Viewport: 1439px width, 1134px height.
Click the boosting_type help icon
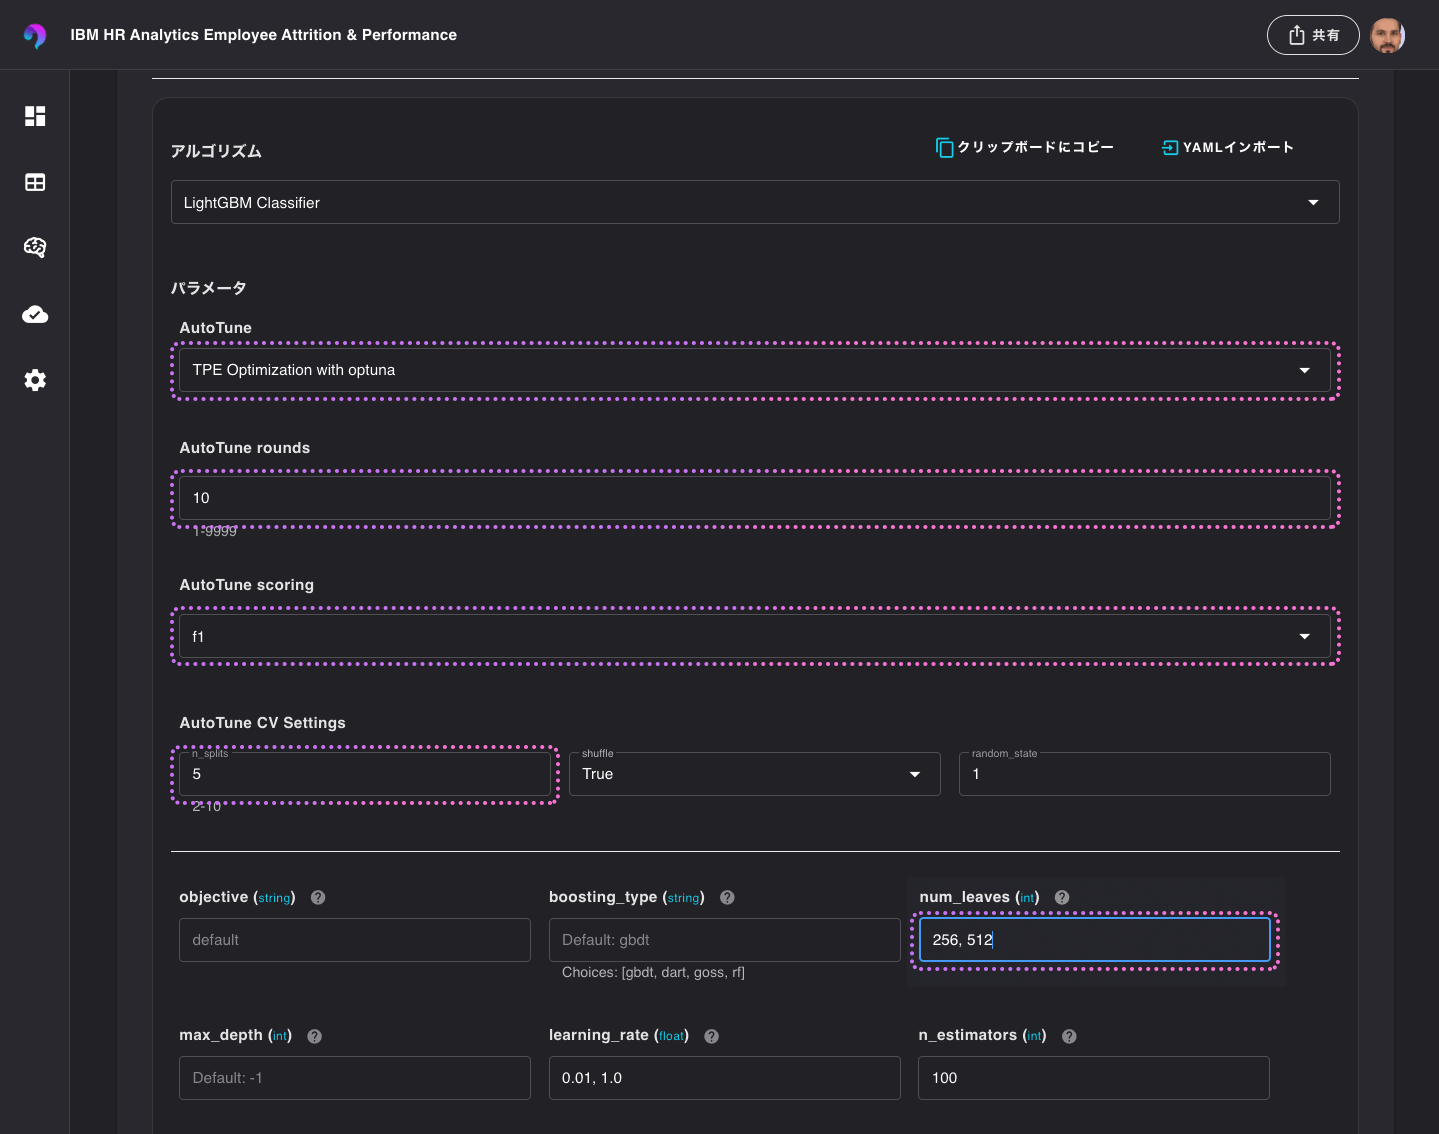tap(727, 898)
